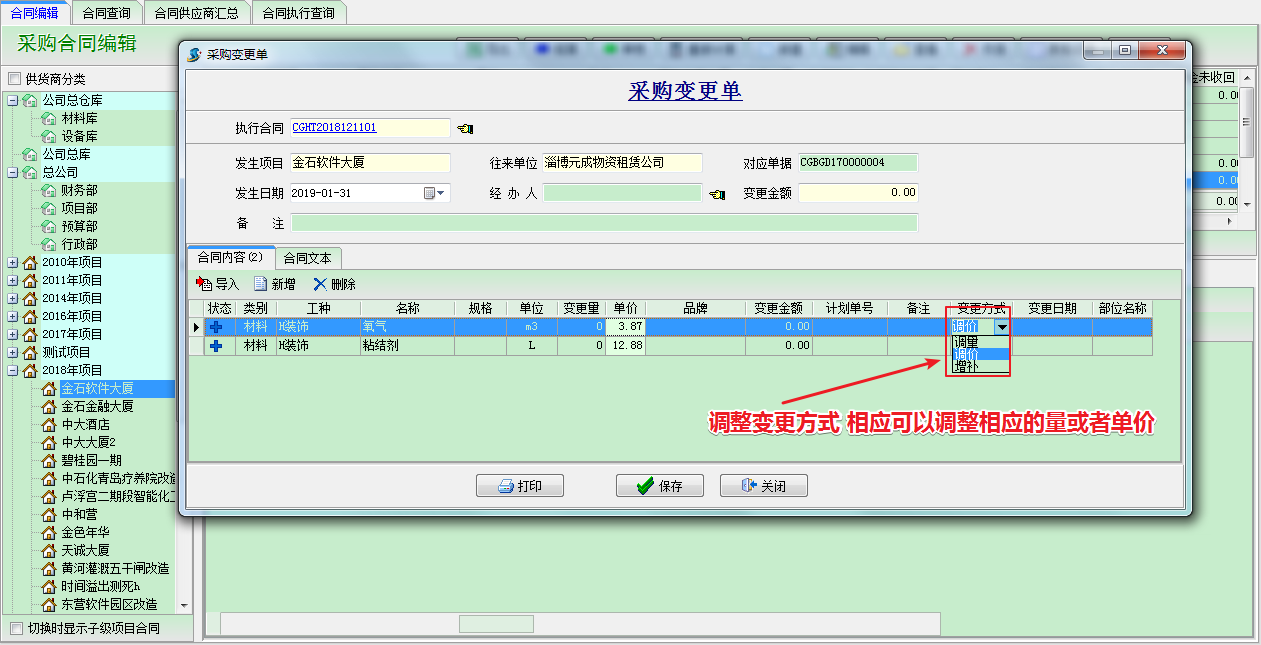
Task: Click the 计划单号 column header
Action: [849, 309]
